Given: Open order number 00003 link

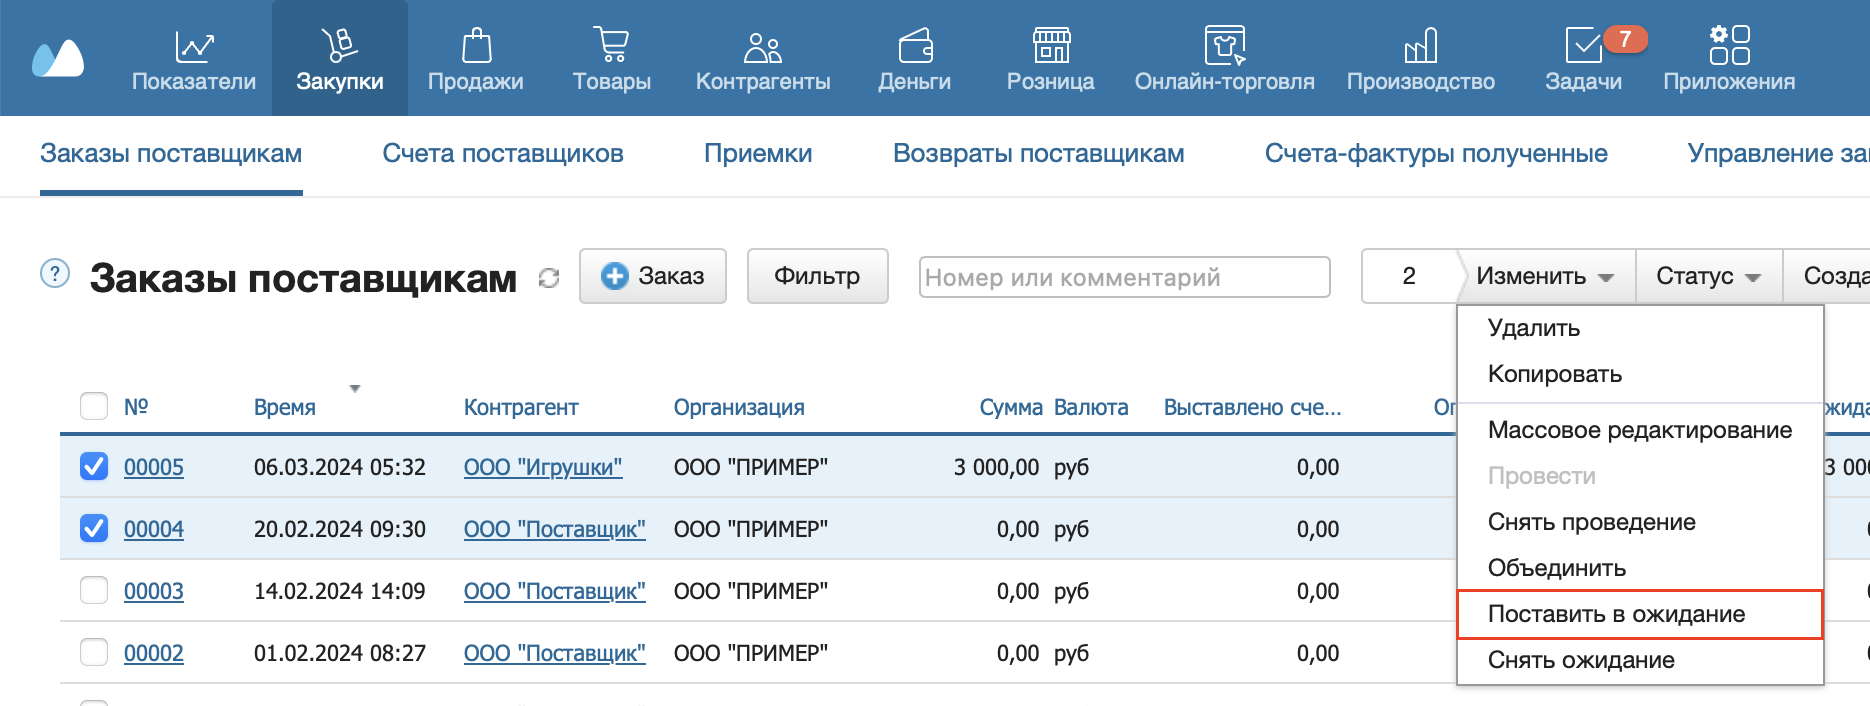Looking at the screenshot, I should pos(154,591).
